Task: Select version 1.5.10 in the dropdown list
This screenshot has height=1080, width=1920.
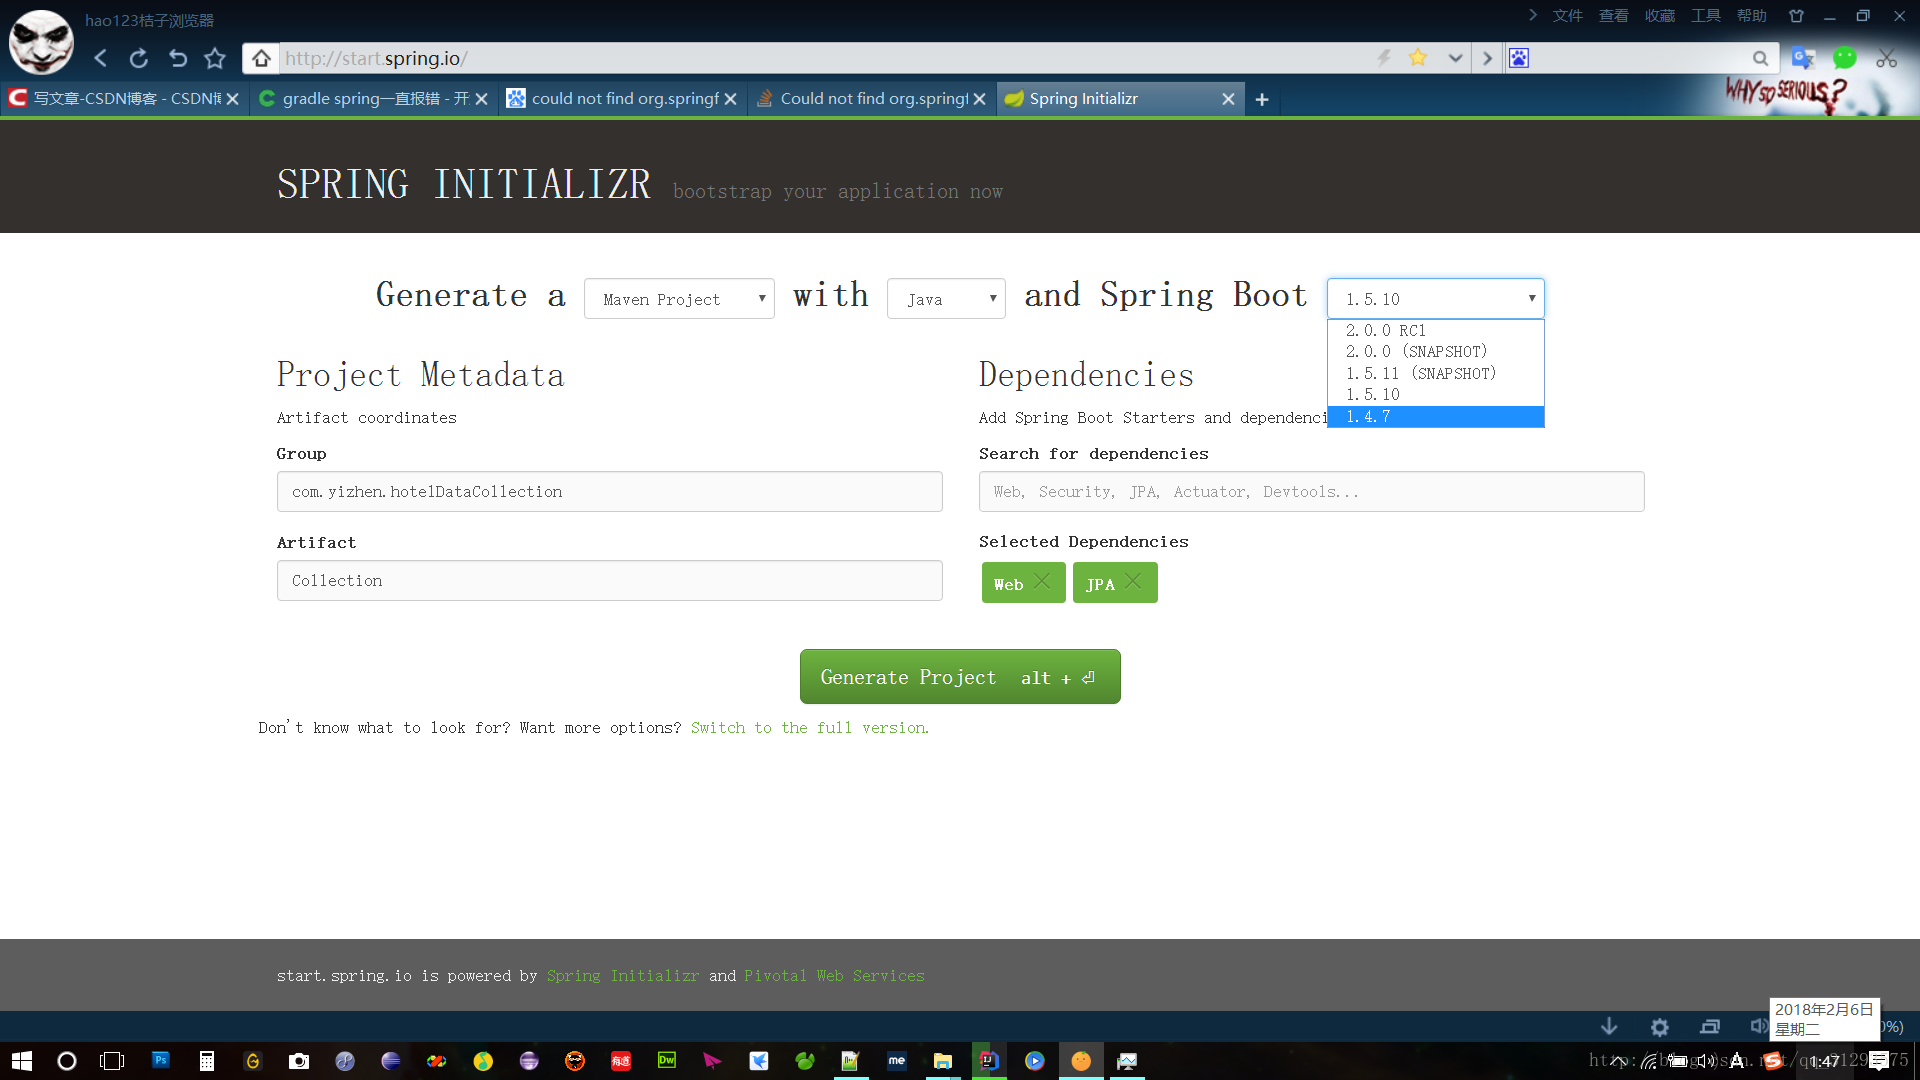Action: pos(1435,395)
